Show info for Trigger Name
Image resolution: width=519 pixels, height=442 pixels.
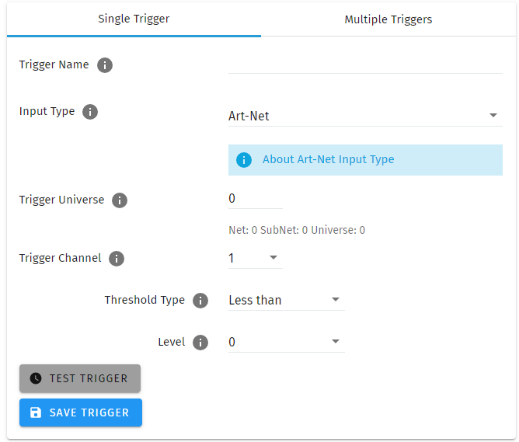(x=105, y=65)
